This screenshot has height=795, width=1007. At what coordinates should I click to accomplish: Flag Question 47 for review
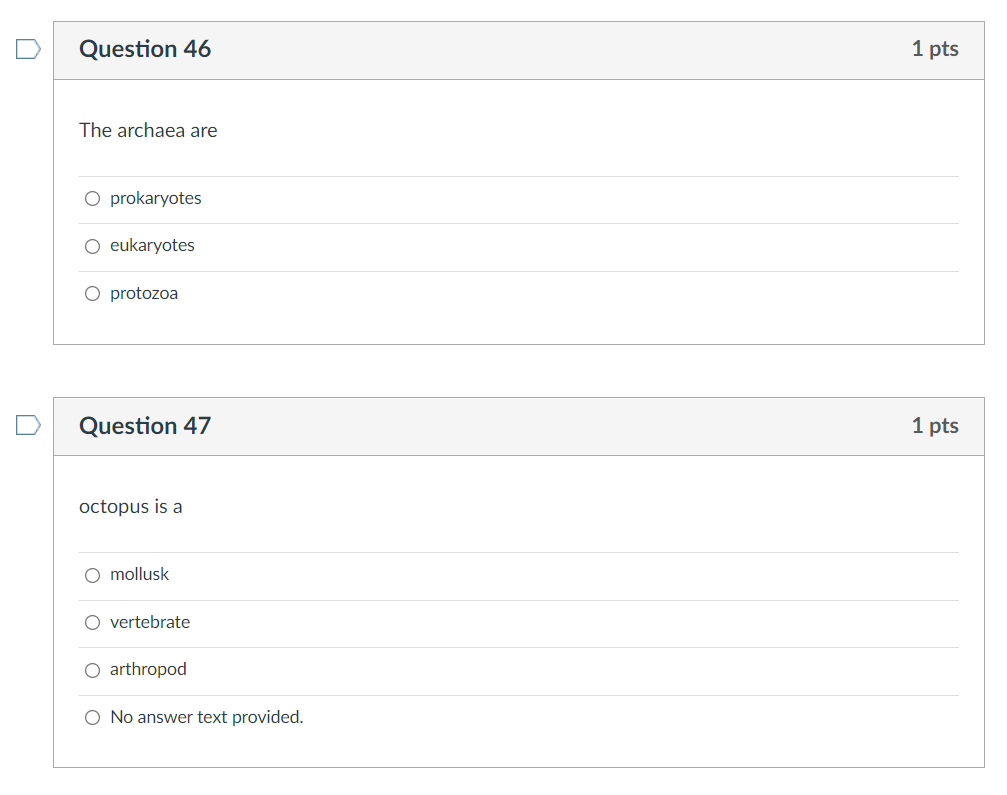[x=28, y=425]
